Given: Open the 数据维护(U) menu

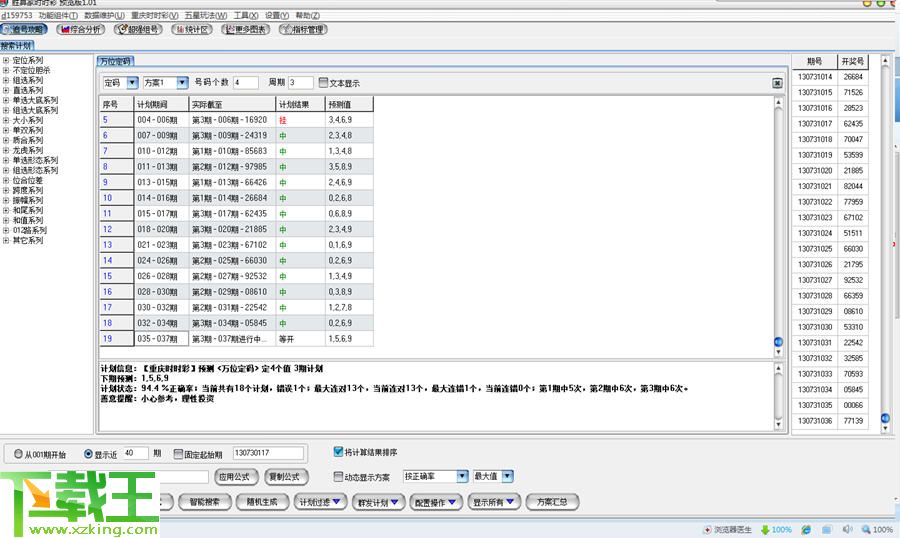Looking at the screenshot, I should [x=104, y=16].
